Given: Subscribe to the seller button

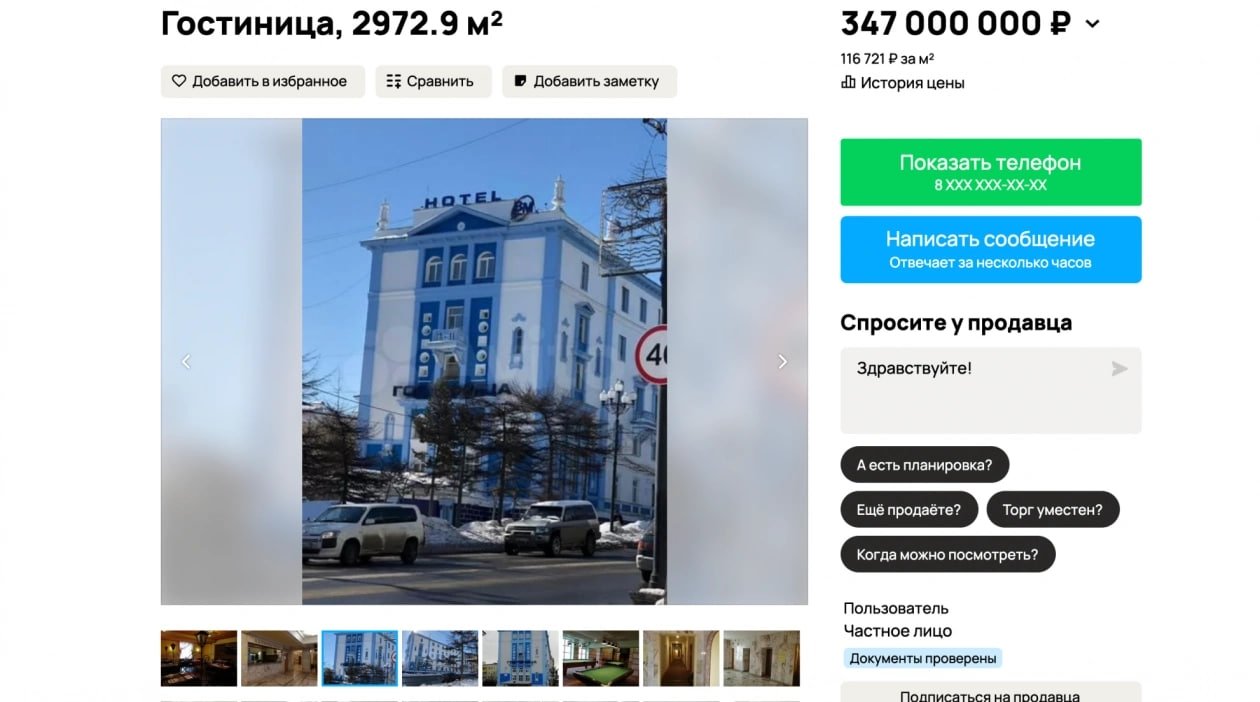Looking at the screenshot, I should (x=990, y=693).
